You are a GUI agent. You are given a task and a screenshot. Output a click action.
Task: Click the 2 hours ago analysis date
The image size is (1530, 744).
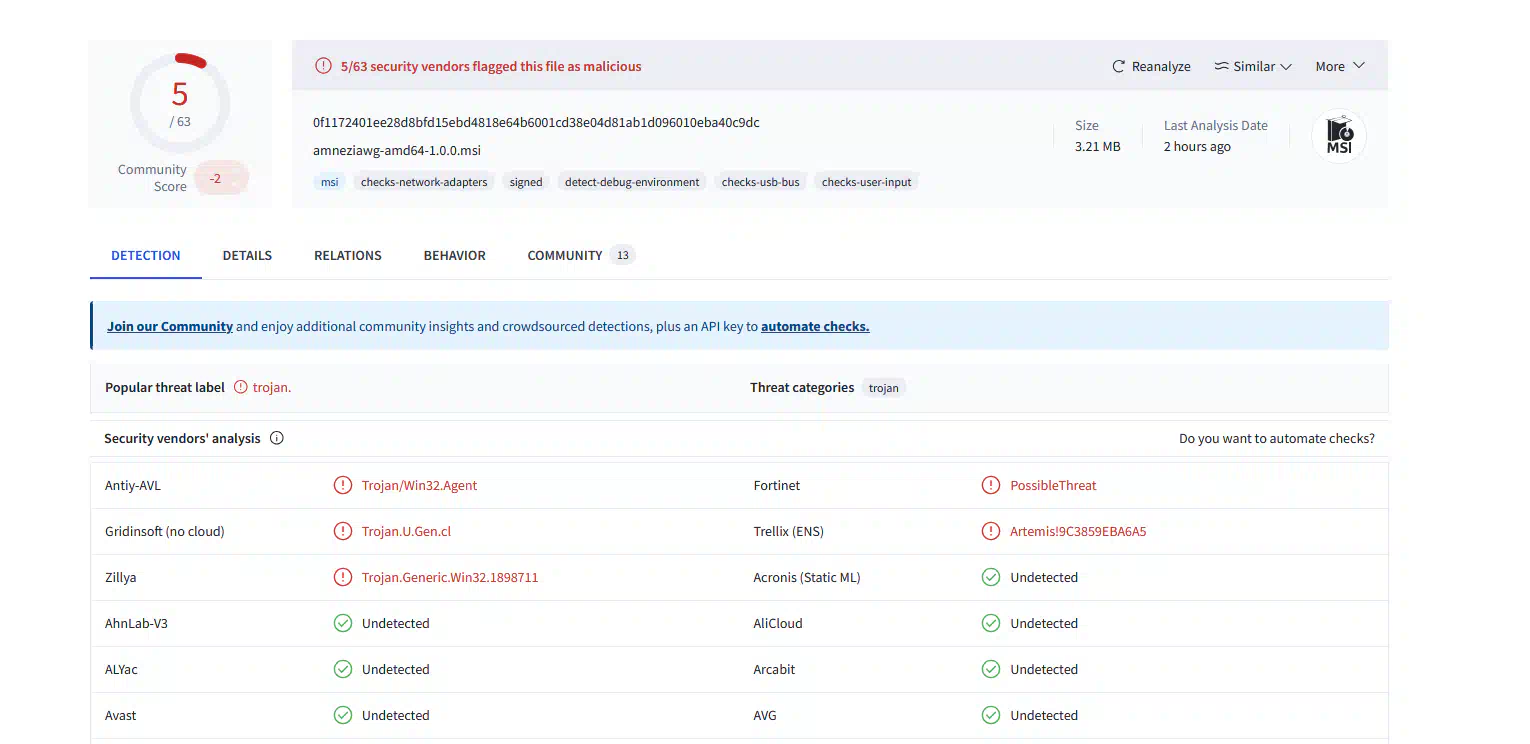[x=1197, y=146]
